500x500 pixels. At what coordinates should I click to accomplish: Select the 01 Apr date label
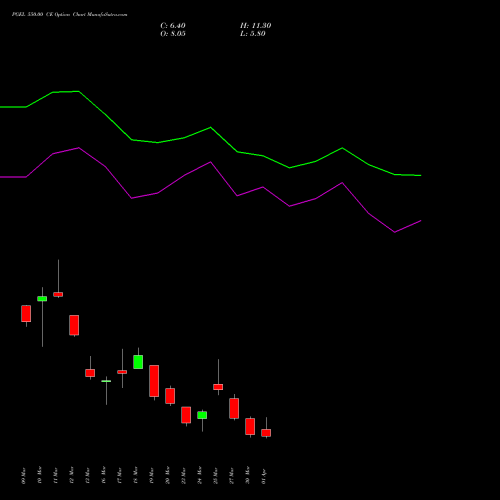click(264, 476)
